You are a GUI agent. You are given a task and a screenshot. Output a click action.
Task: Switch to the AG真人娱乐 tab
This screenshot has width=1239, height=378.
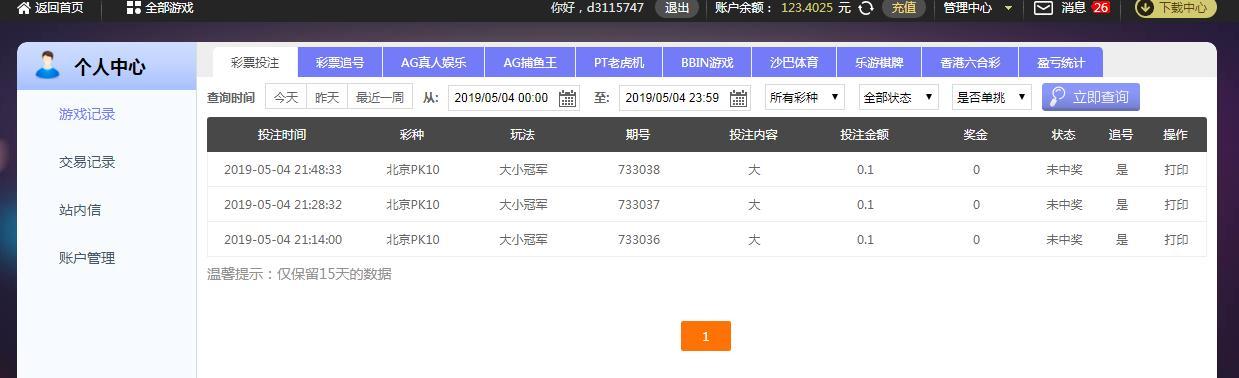433,62
